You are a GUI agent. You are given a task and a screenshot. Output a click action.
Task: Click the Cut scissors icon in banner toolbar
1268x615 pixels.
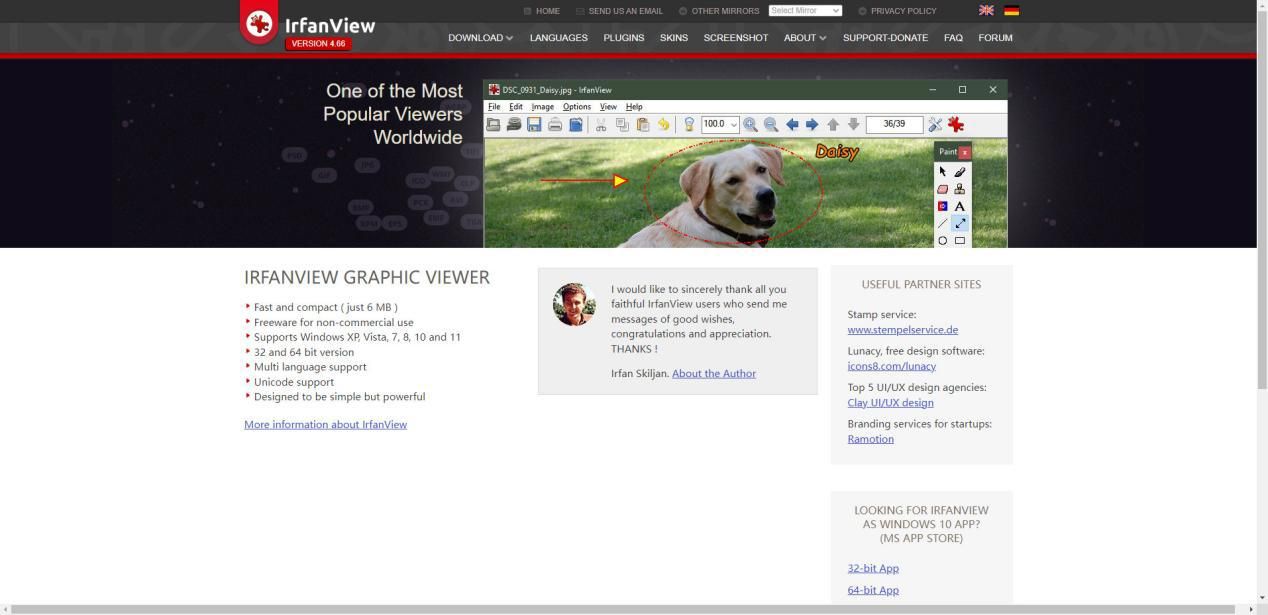click(601, 125)
